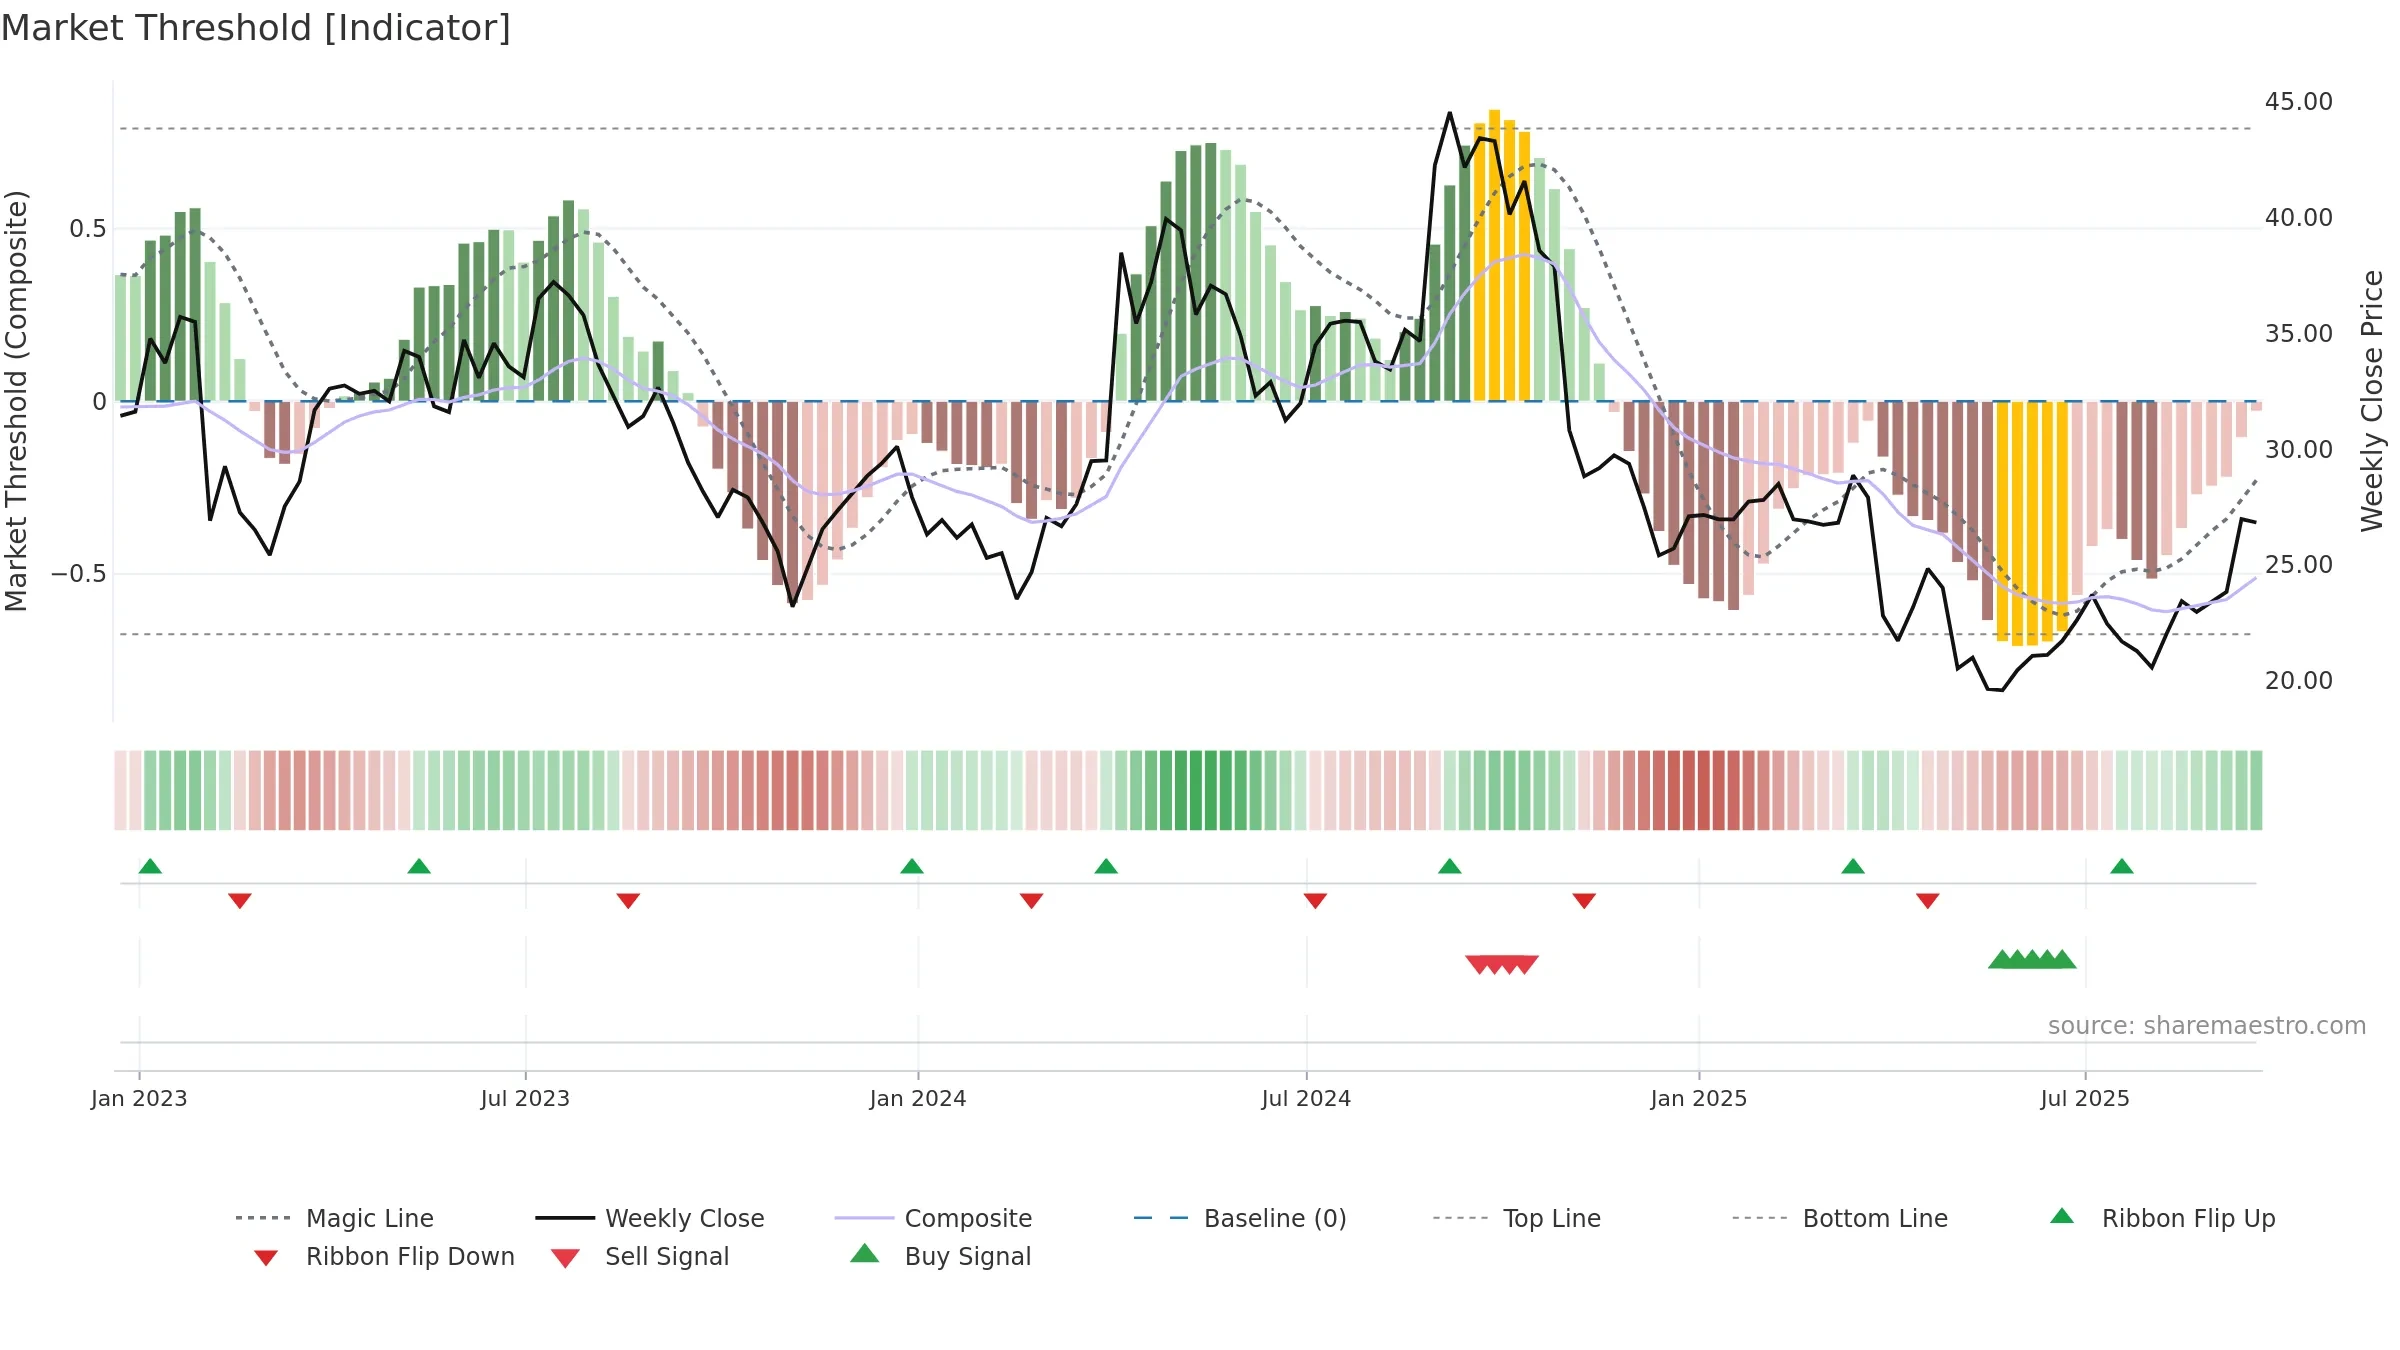
Task: Click the −0.5 composite axis label
Action: 79,574
